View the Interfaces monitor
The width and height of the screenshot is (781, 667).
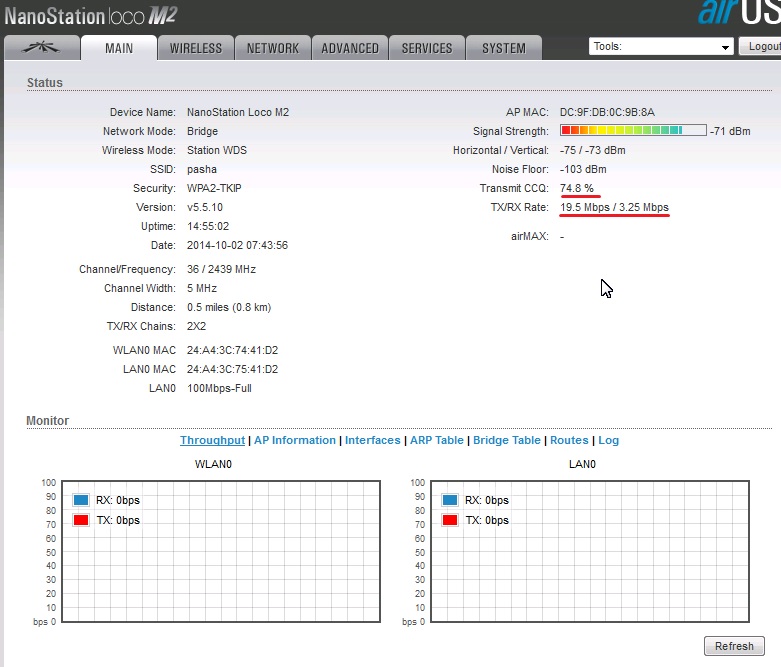373,440
